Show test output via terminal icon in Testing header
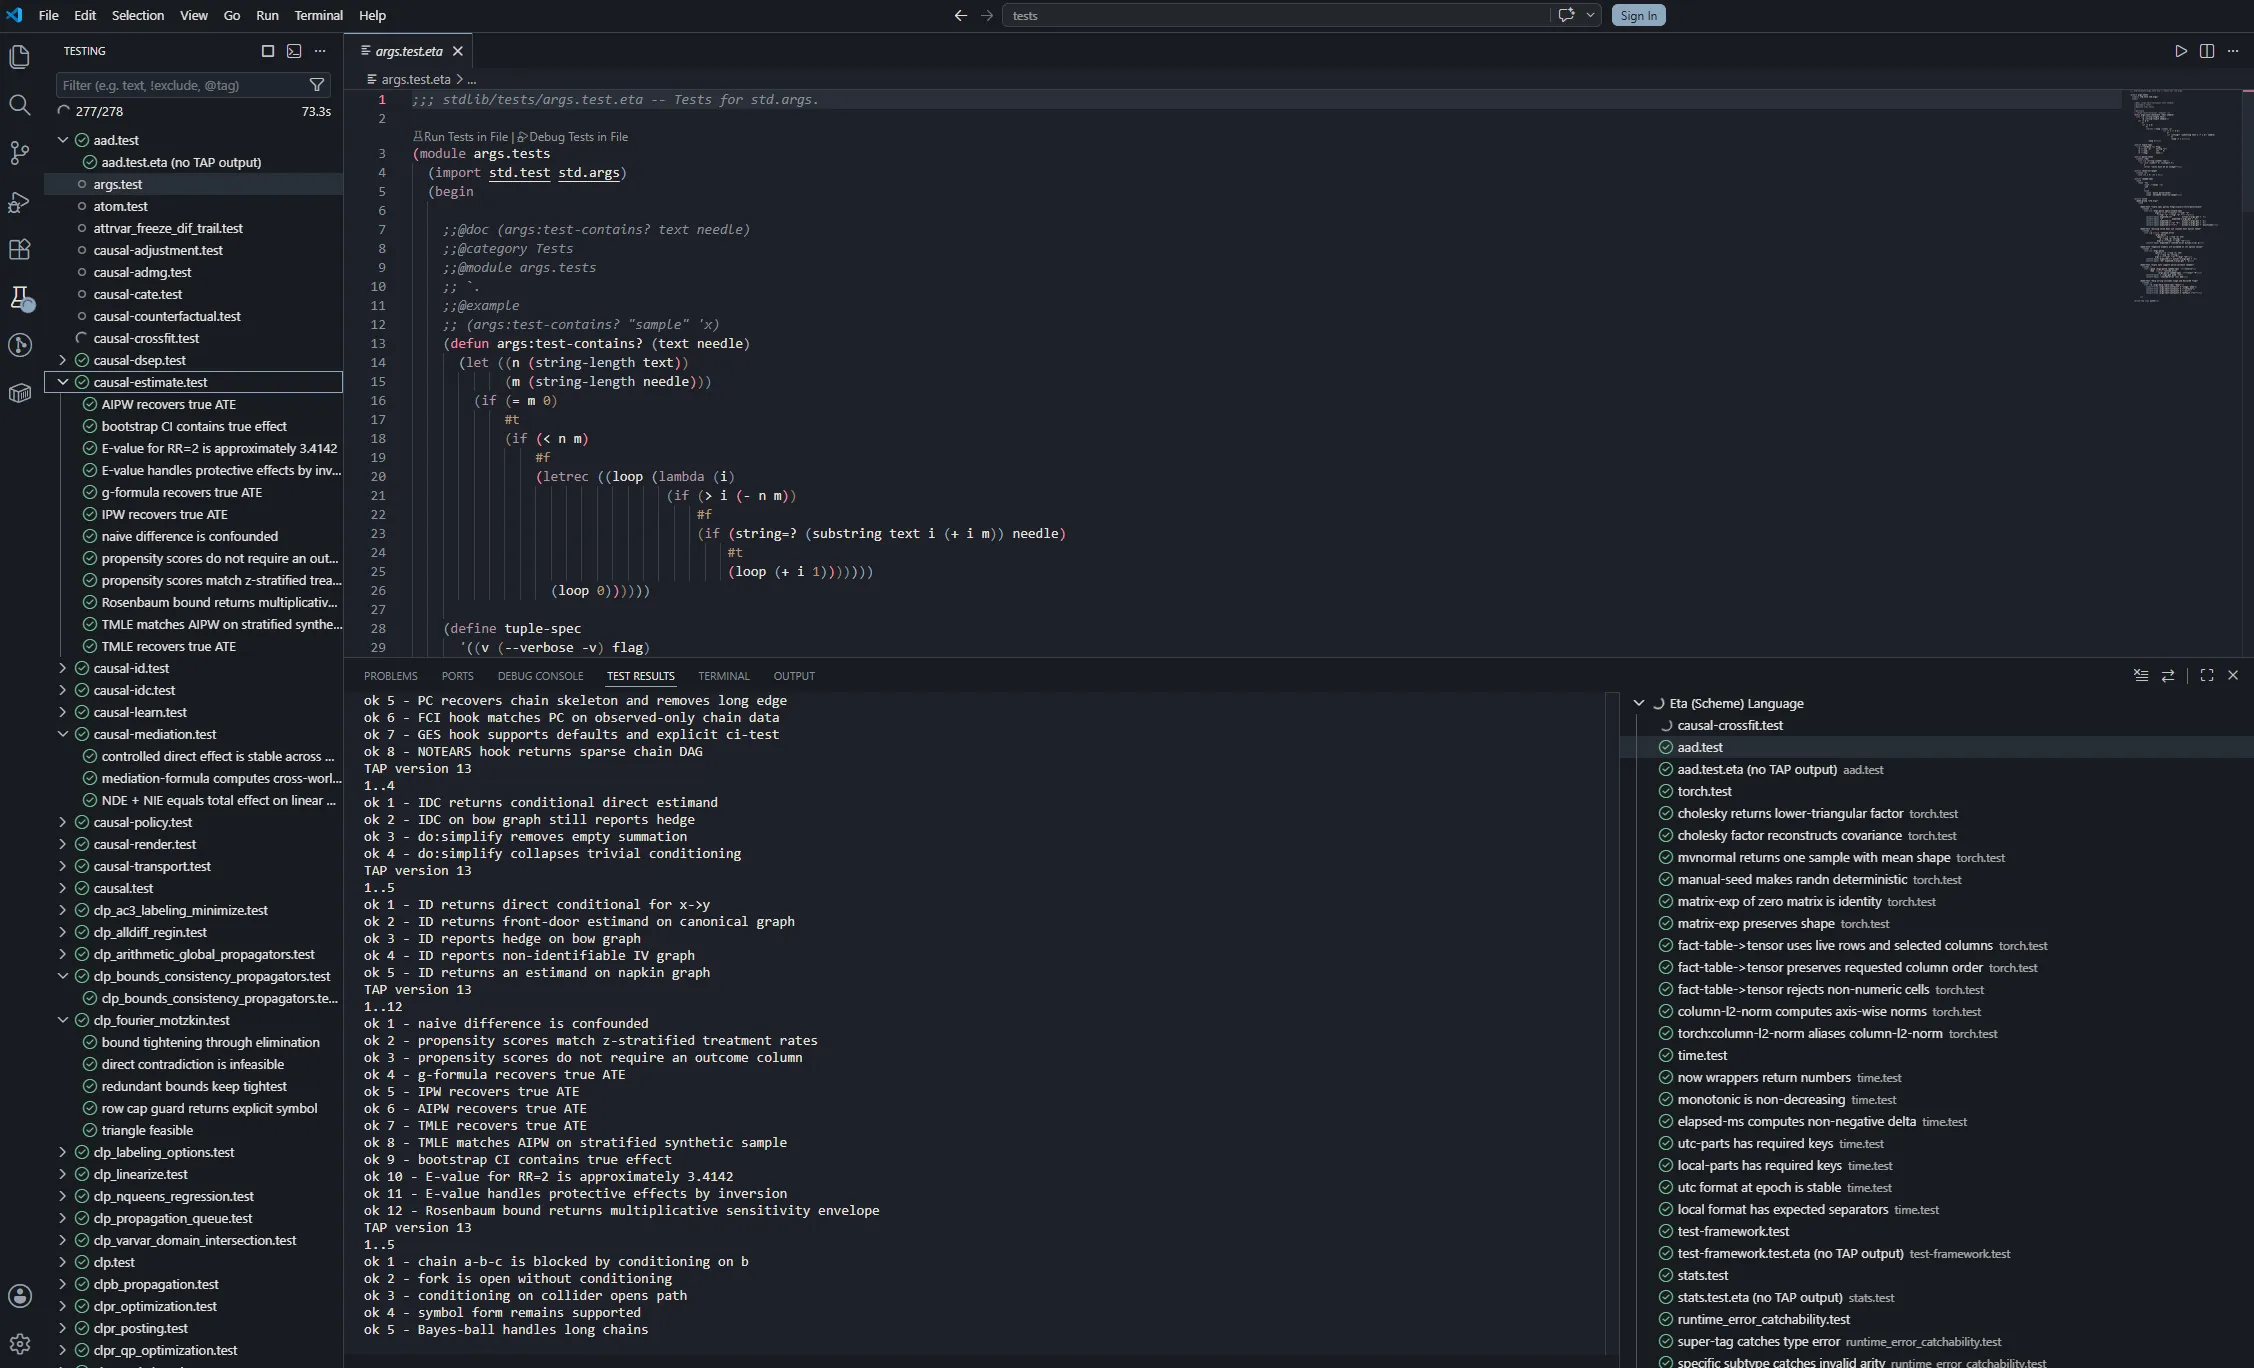This screenshot has height=1368, width=2254. coord(294,51)
